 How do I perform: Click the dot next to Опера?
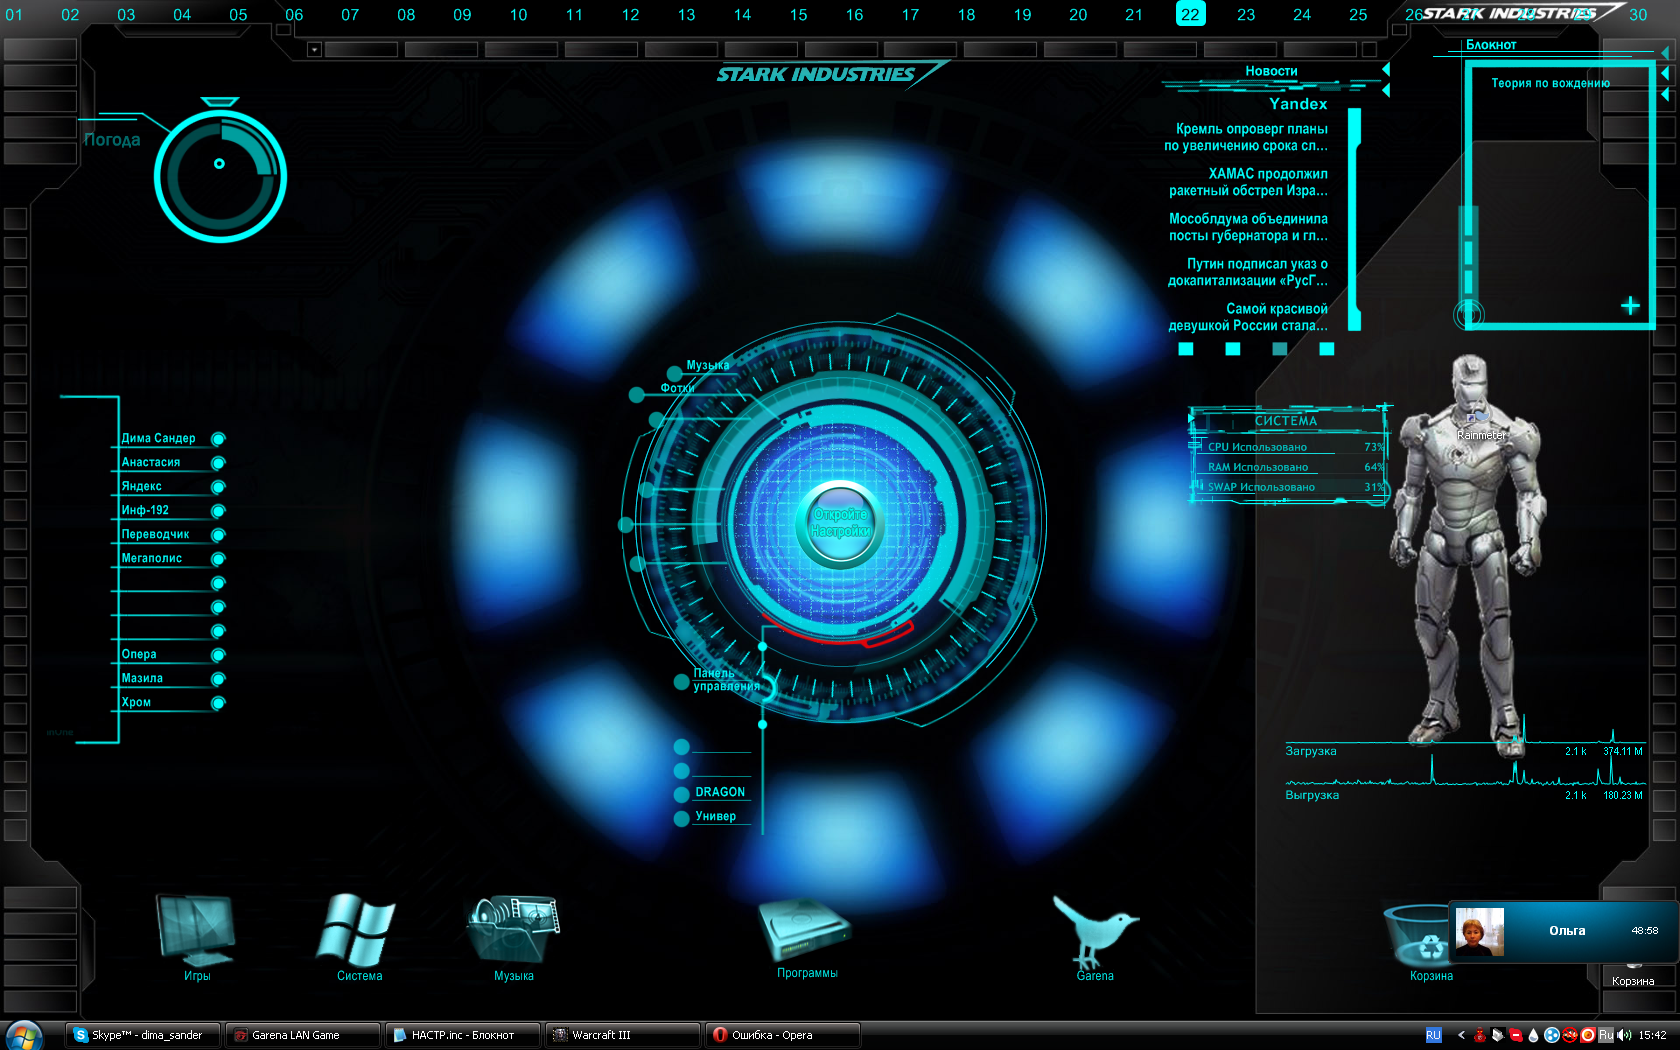(218, 655)
